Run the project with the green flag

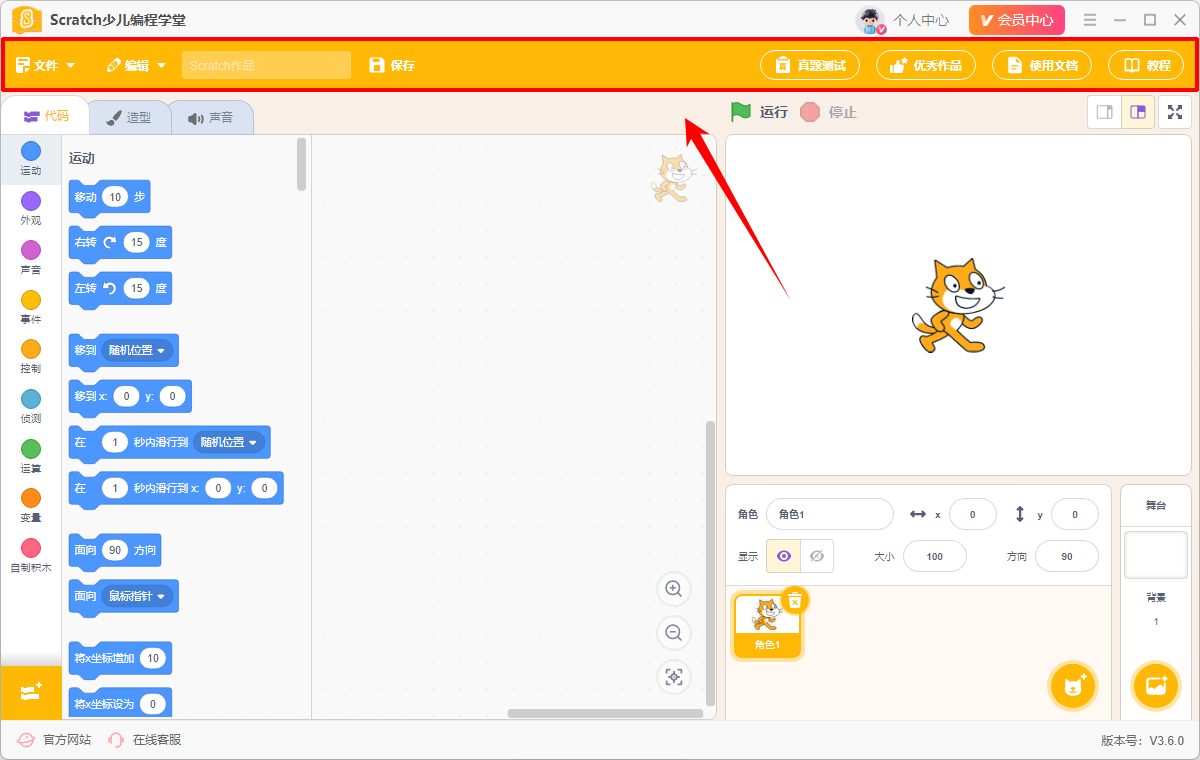741,112
